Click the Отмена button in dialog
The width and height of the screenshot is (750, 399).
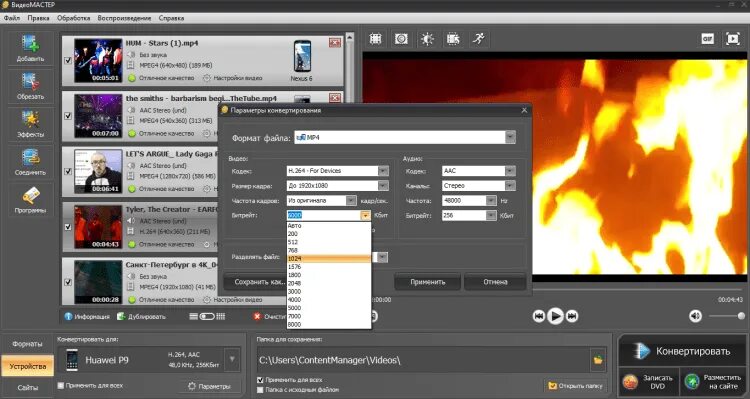(x=495, y=282)
